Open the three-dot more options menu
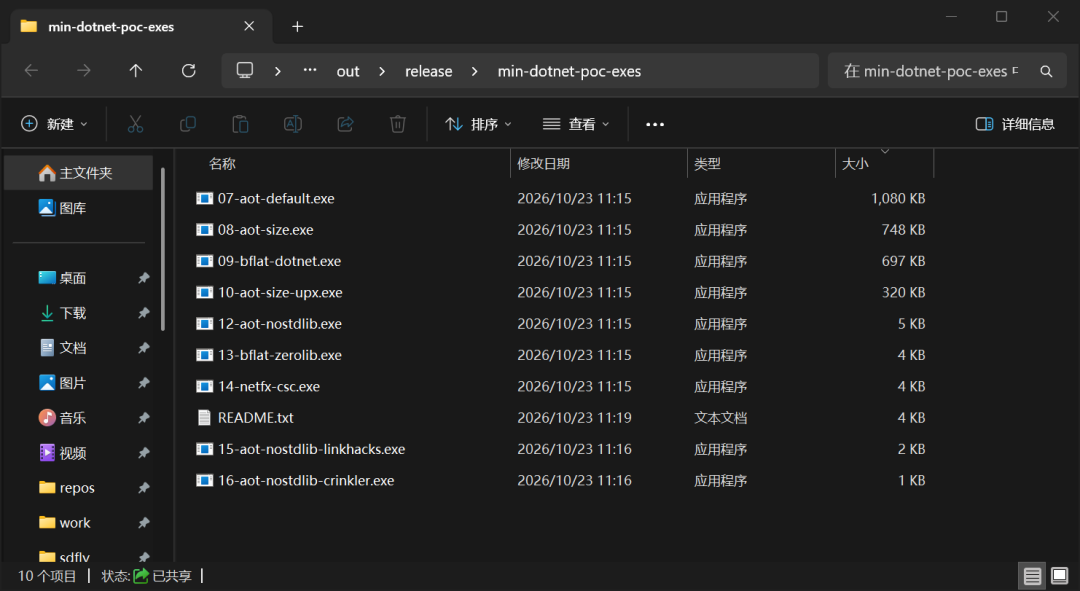The height and width of the screenshot is (591, 1080). pyautogui.click(x=655, y=124)
